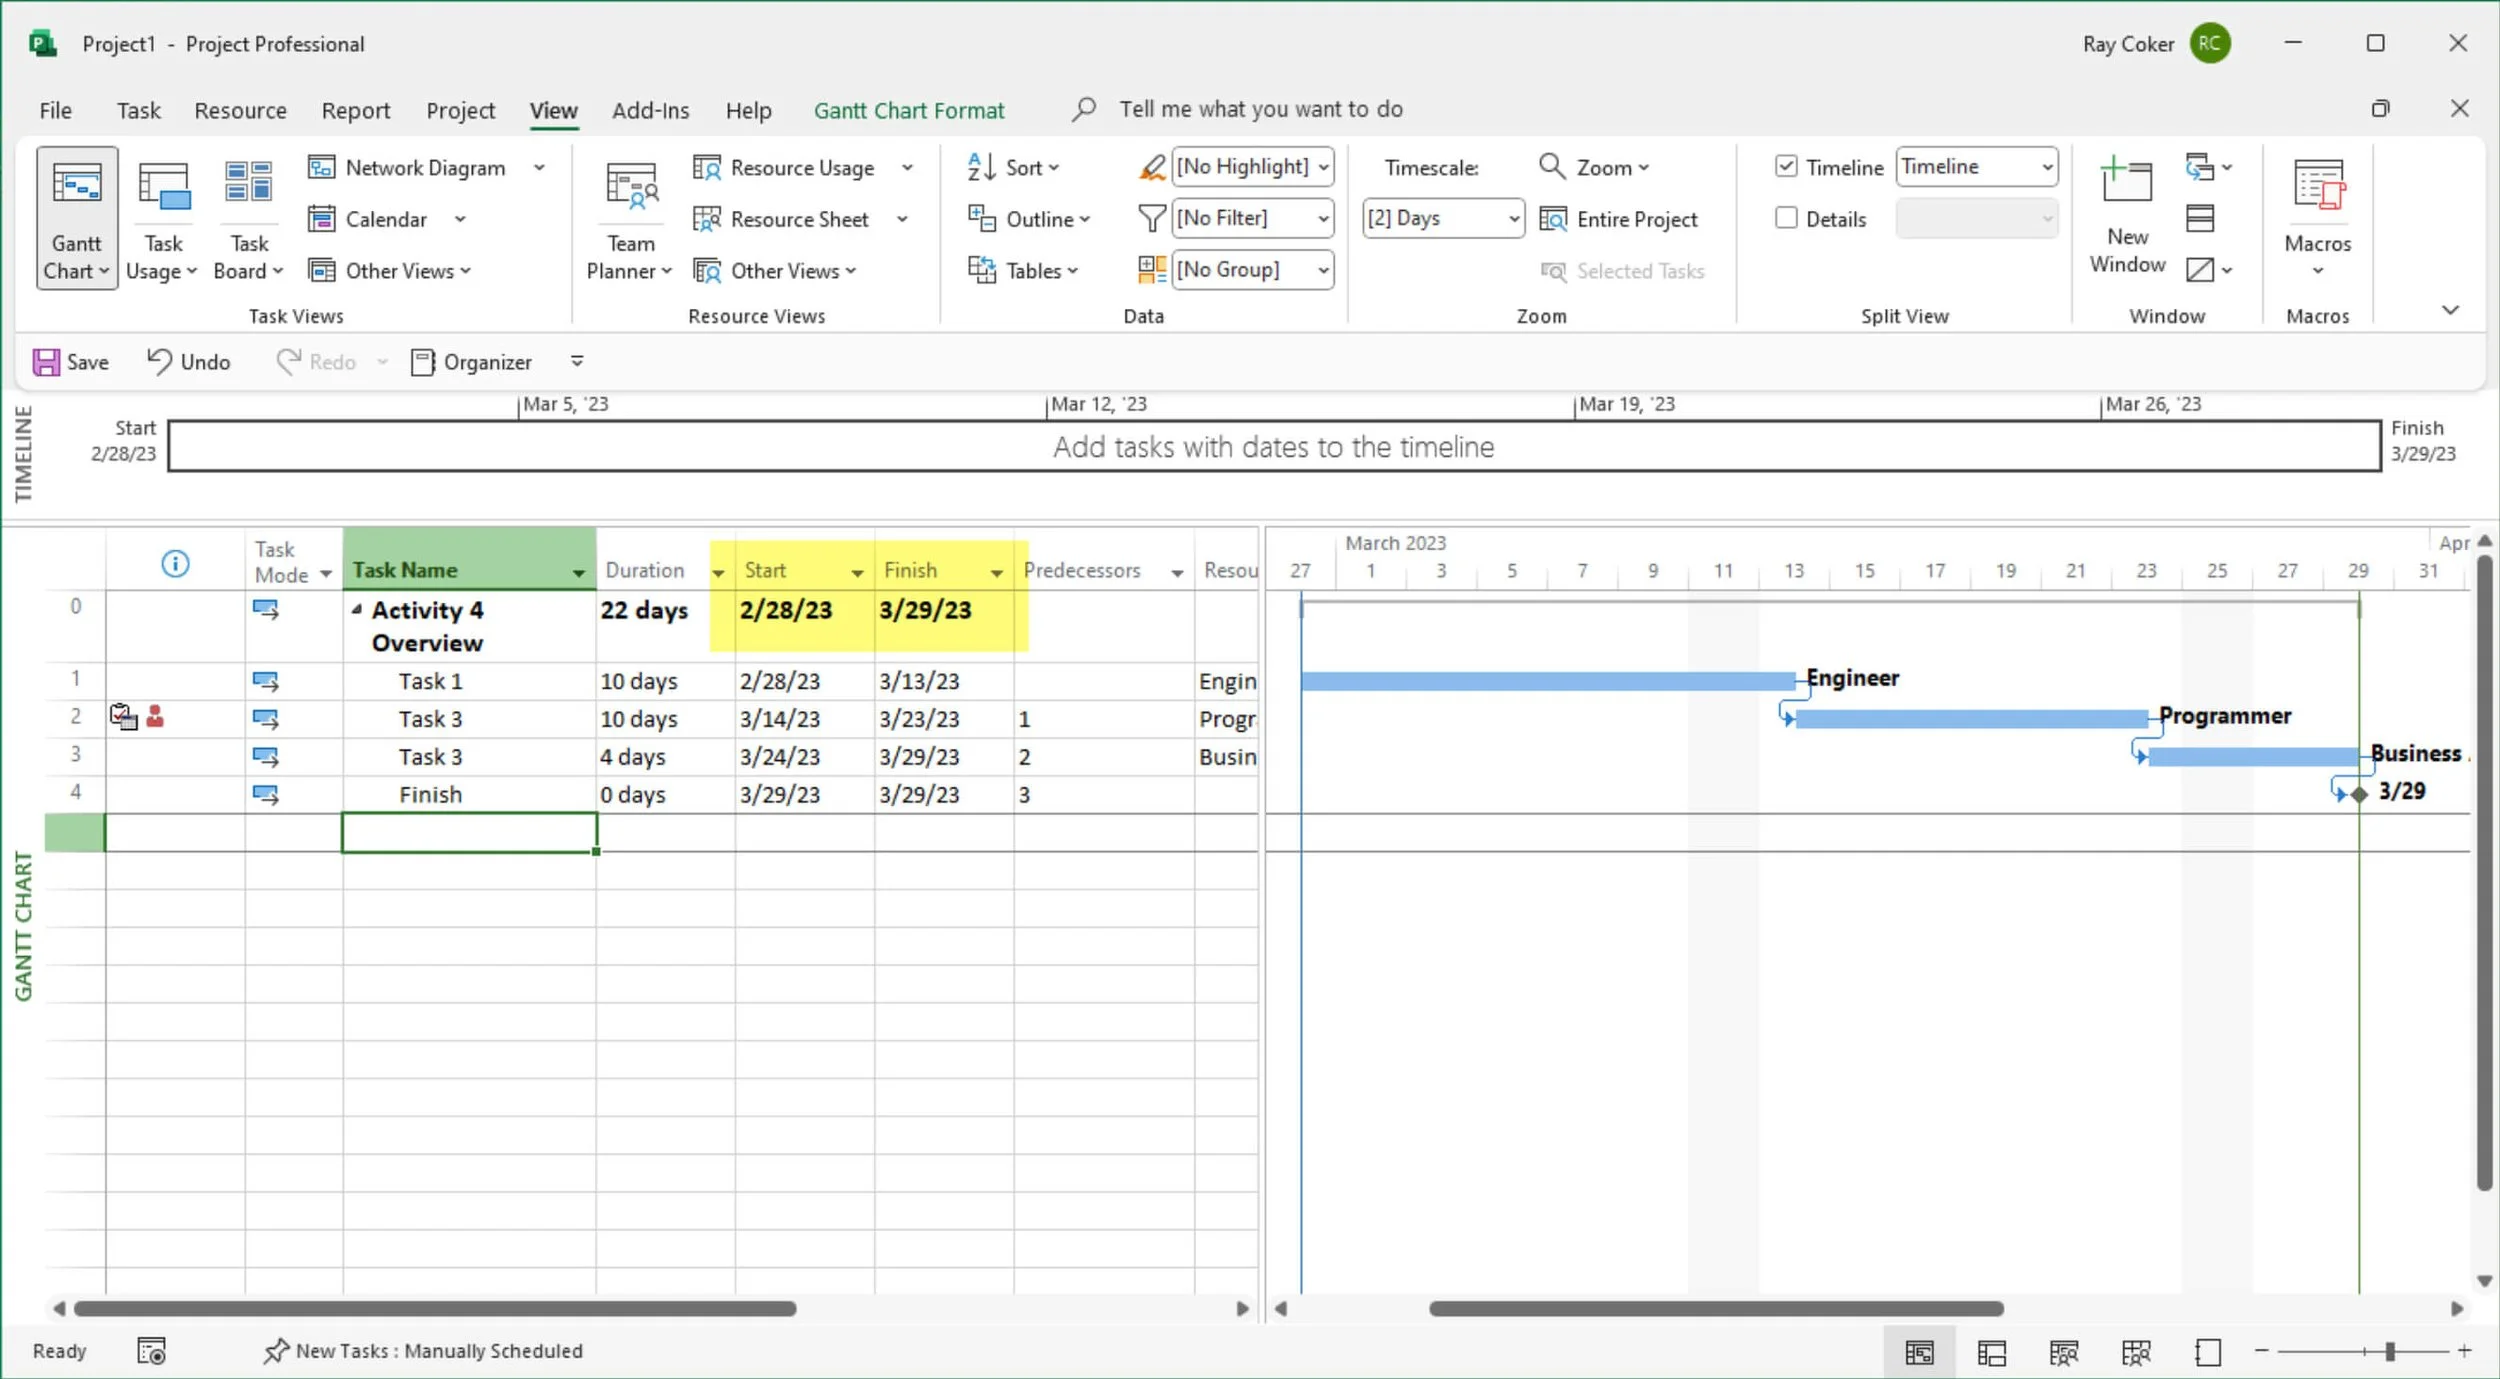Collapse the ribbon with the chevron

(2449, 310)
